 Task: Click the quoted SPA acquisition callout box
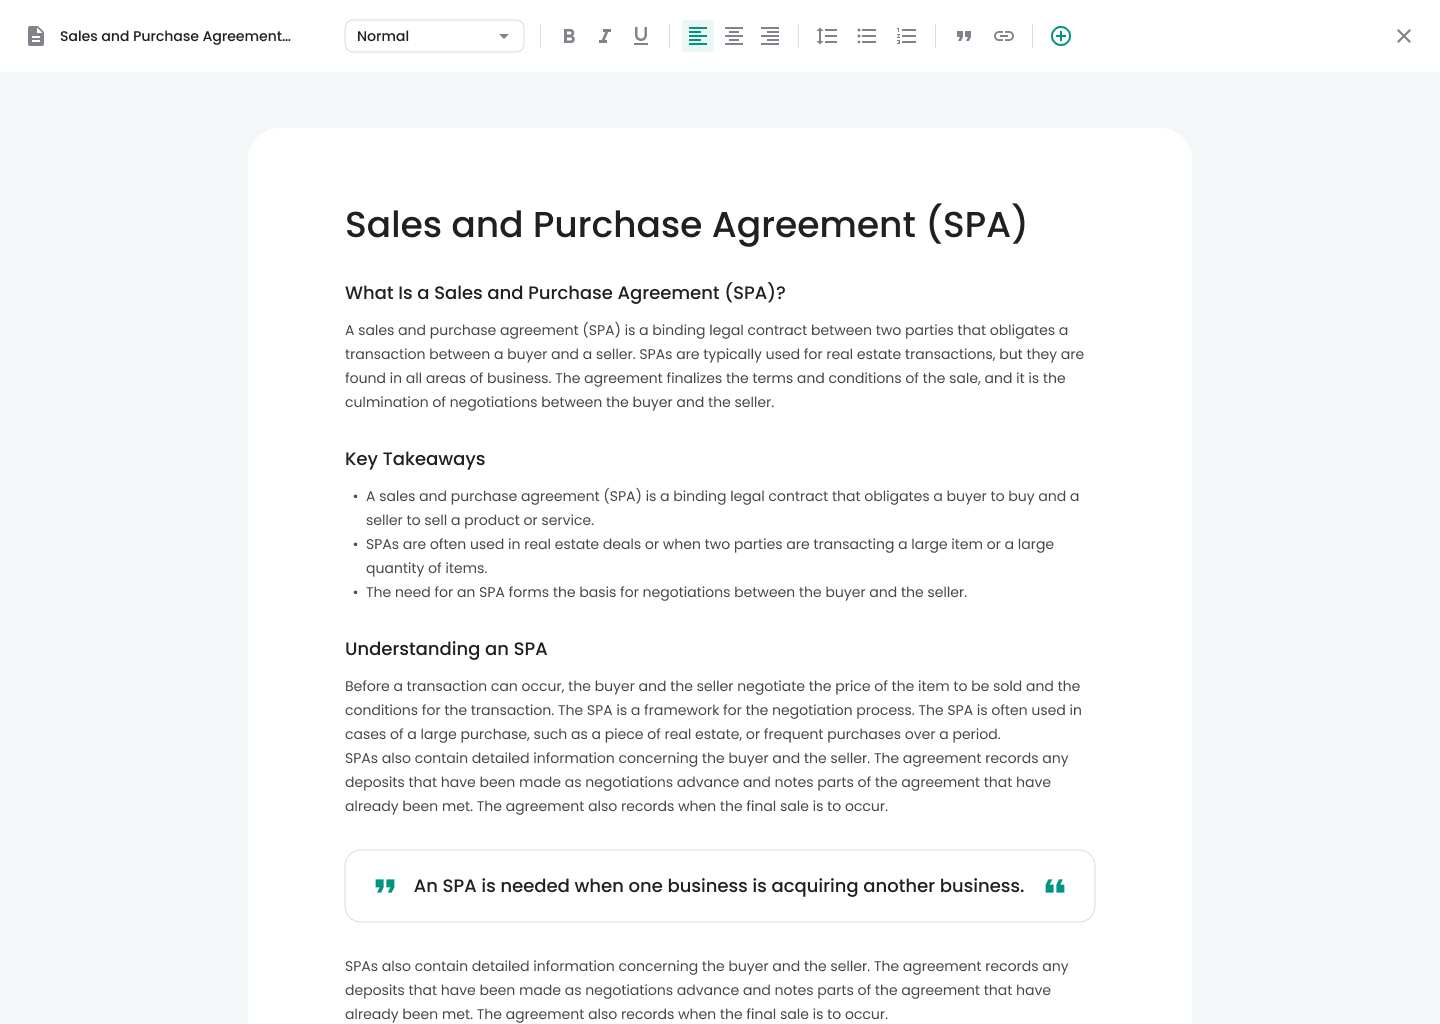(x=719, y=886)
